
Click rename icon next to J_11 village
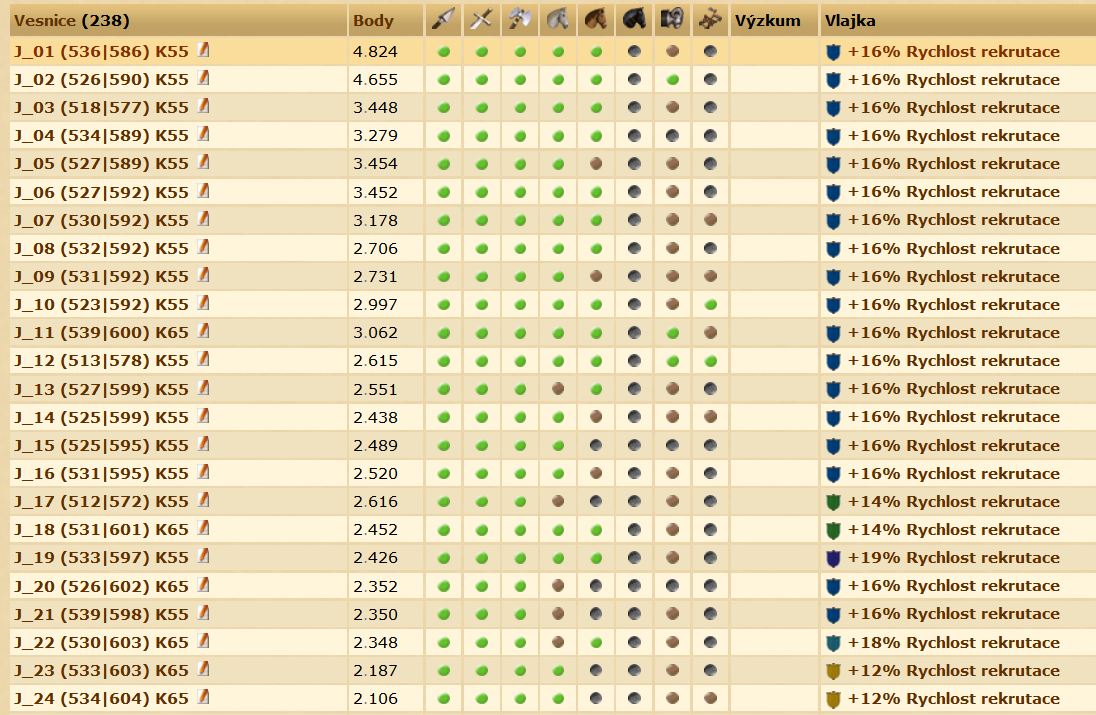point(203,331)
